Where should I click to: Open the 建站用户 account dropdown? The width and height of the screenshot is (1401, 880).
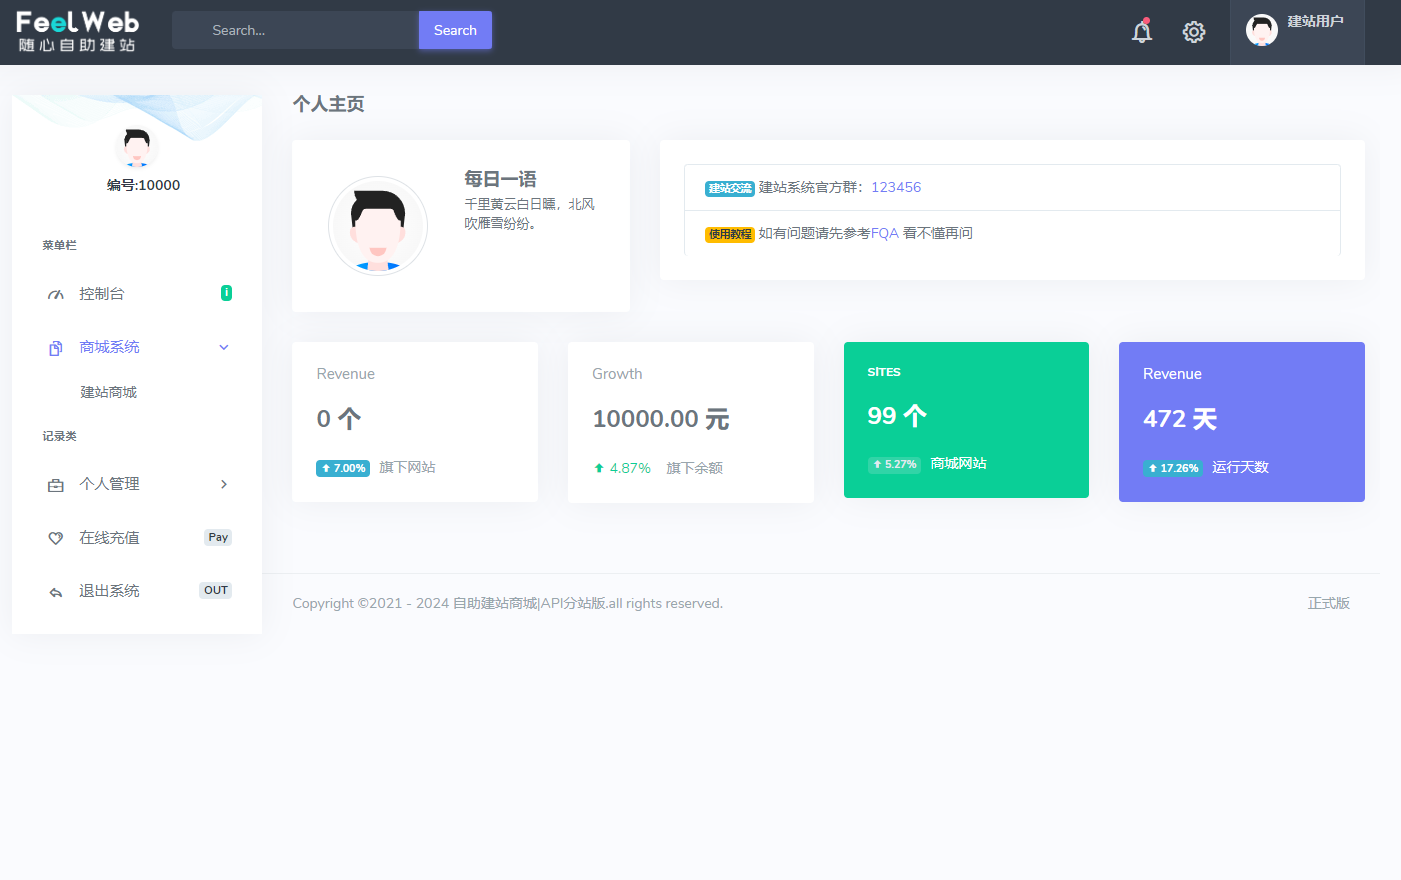[1315, 22]
